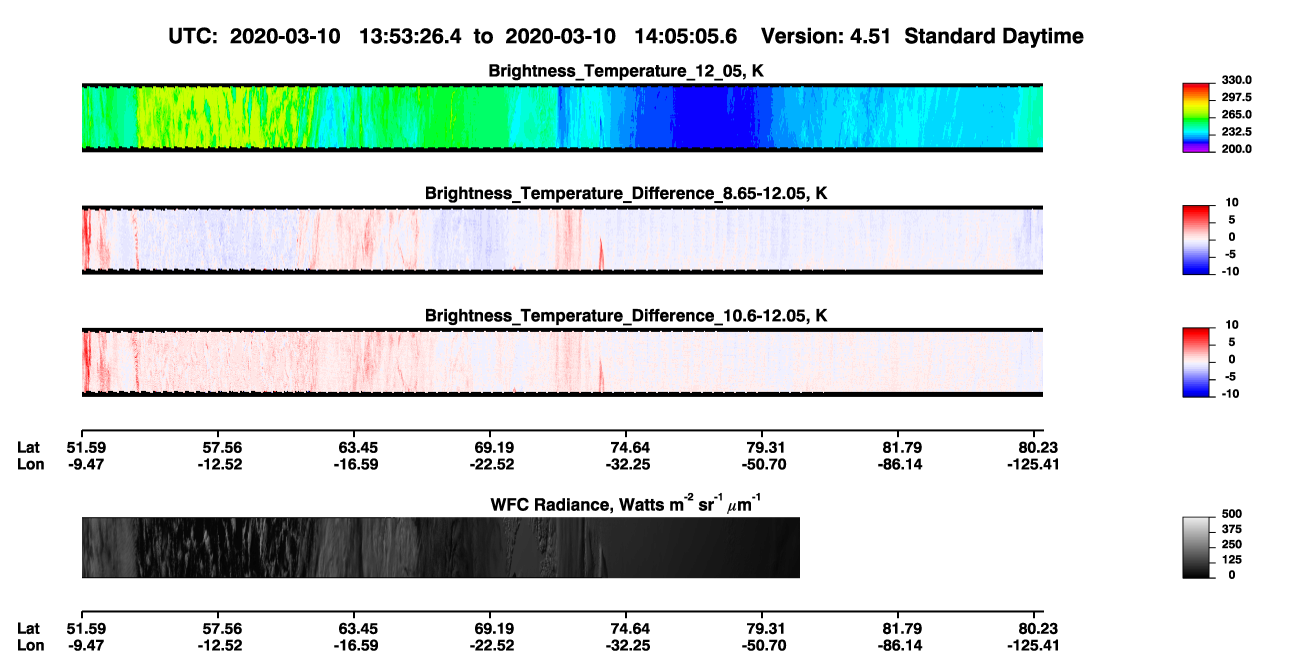Image resolution: width=1300 pixels, height=667 pixels.
Task: Click the '330.0' colorbar tick label
Action: click(x=1239, y=80)
